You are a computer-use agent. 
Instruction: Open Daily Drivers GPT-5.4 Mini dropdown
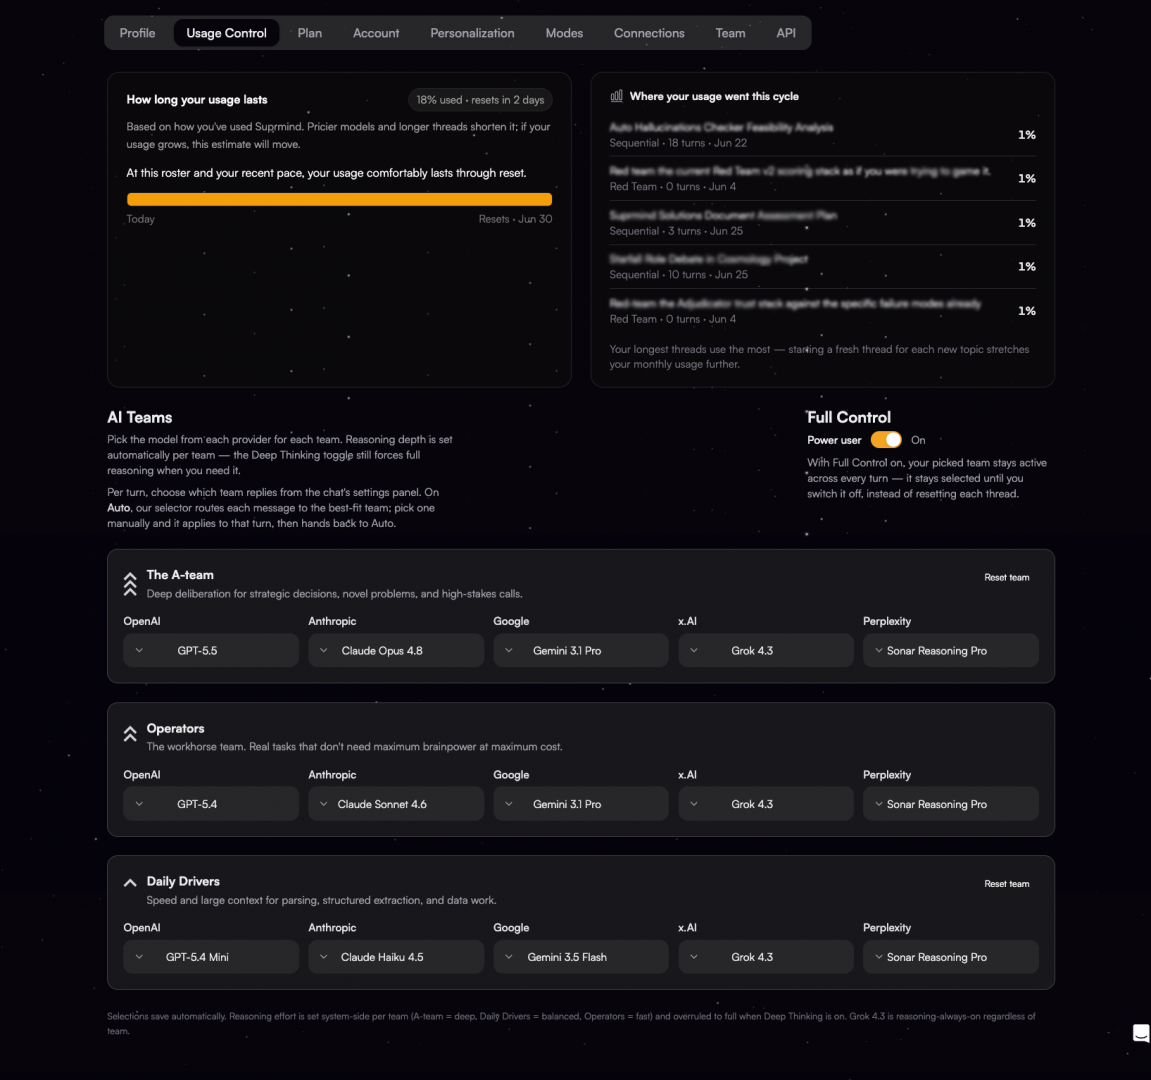(211, 957)
